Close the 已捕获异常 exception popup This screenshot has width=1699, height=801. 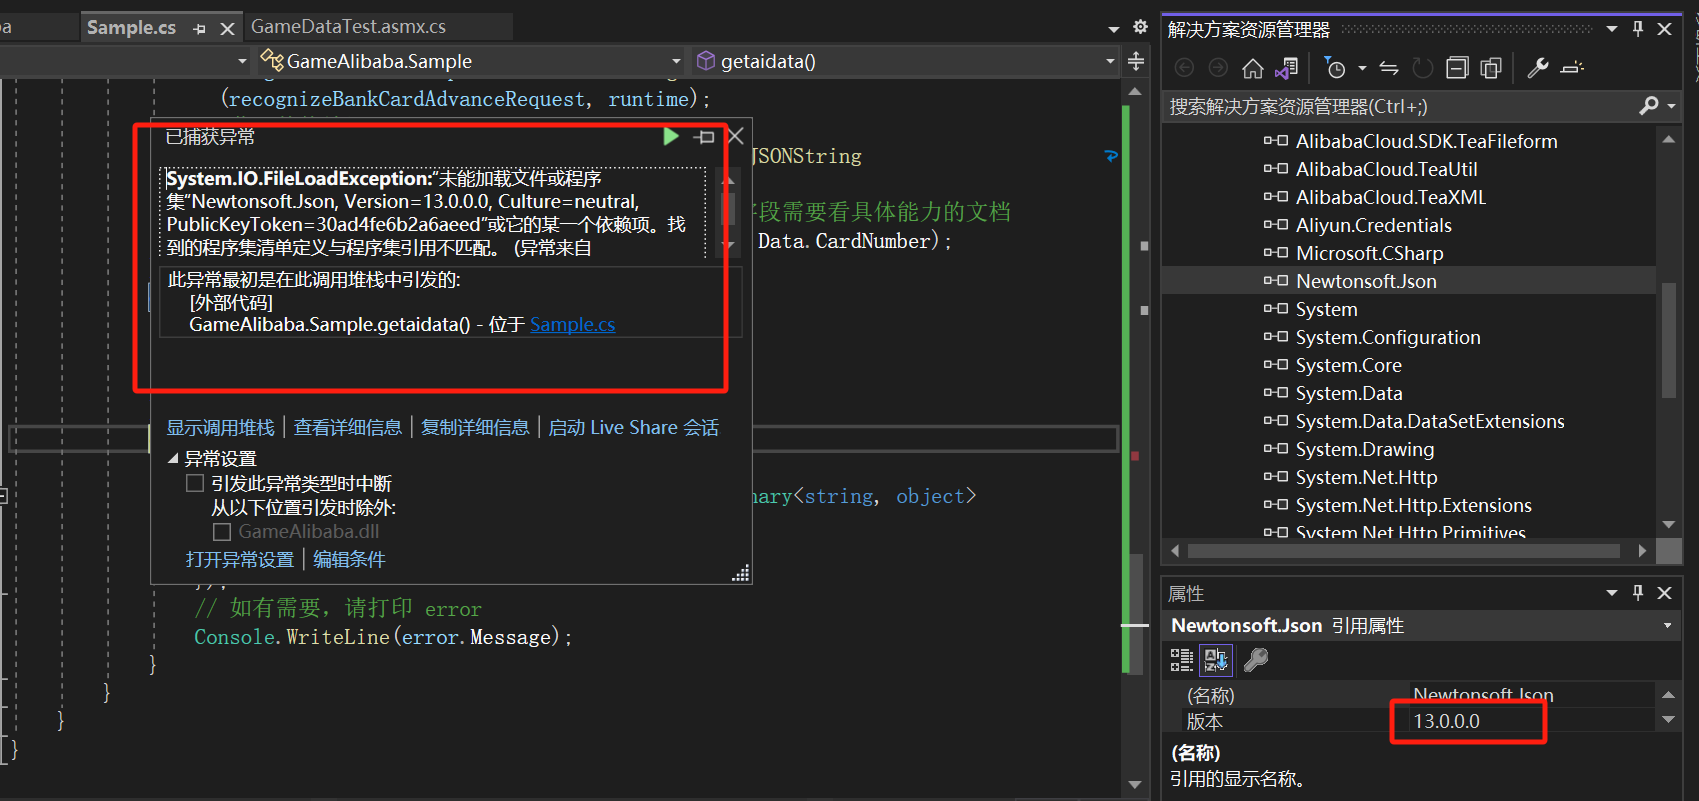coord(735,136)
